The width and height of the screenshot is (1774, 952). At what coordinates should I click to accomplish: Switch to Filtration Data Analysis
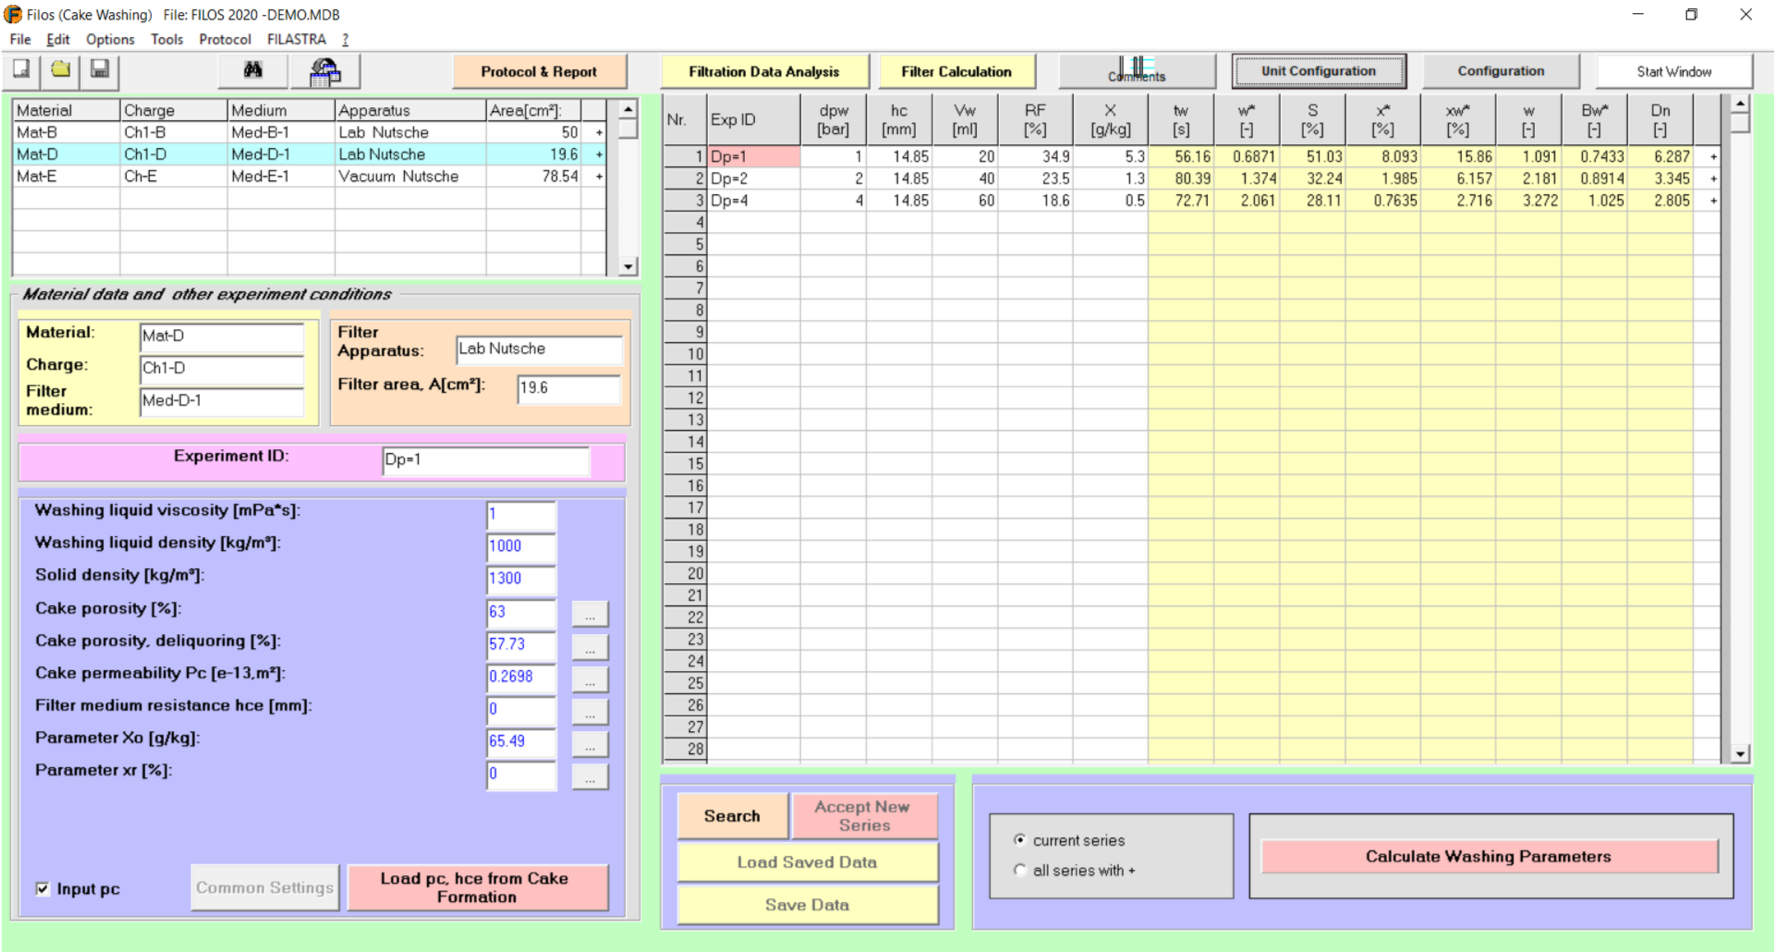pyautogui.click(x=764, y=71)
